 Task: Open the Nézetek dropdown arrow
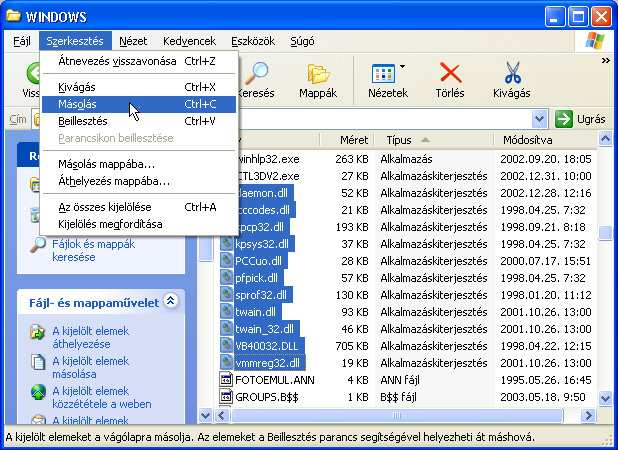coord(402,67)
